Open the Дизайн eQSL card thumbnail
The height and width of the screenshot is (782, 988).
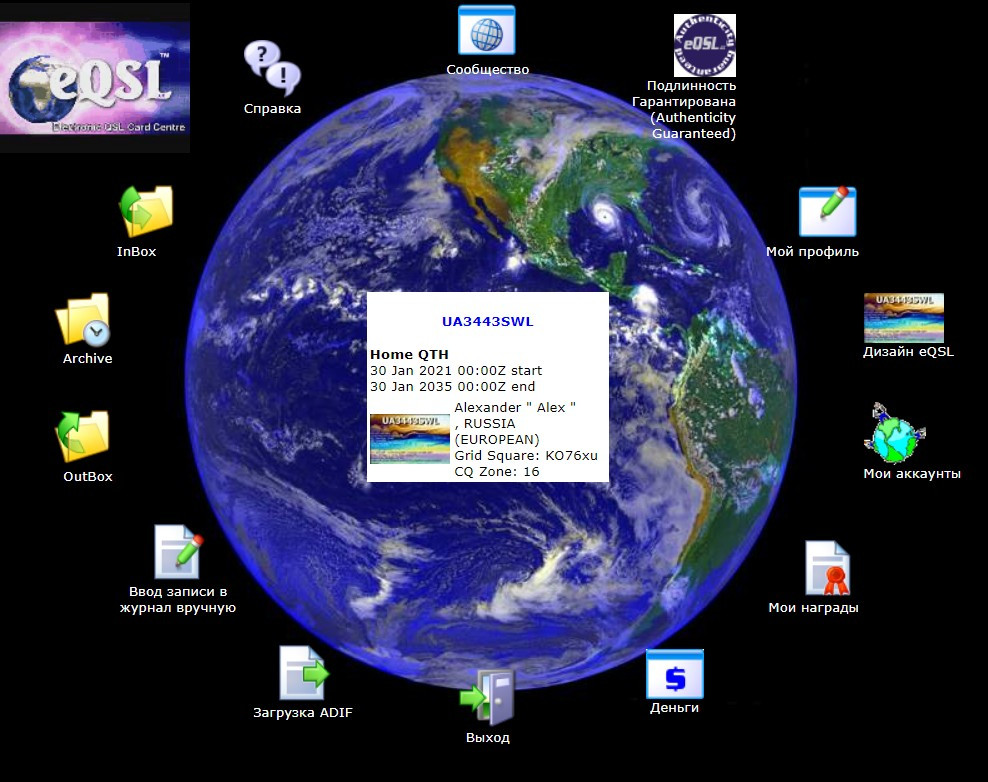[903, 318]
